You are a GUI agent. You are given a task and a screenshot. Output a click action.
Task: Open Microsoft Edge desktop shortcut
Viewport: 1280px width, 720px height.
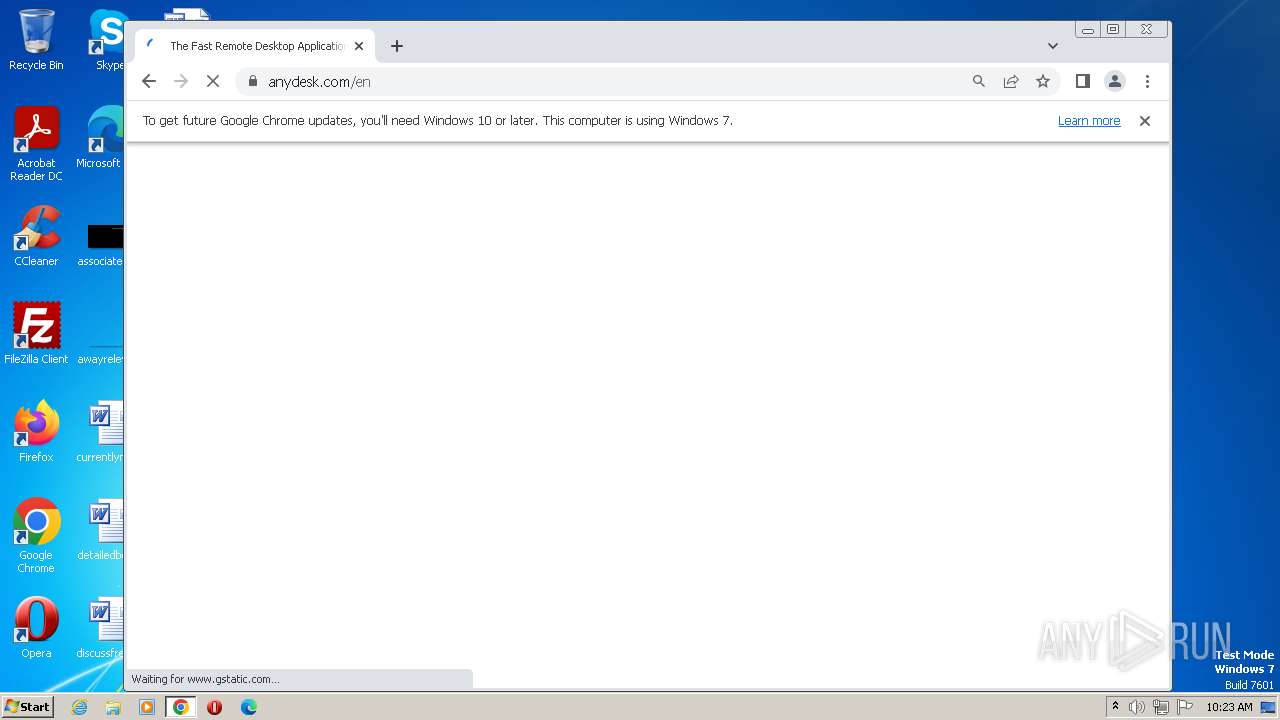coord(103,138)
